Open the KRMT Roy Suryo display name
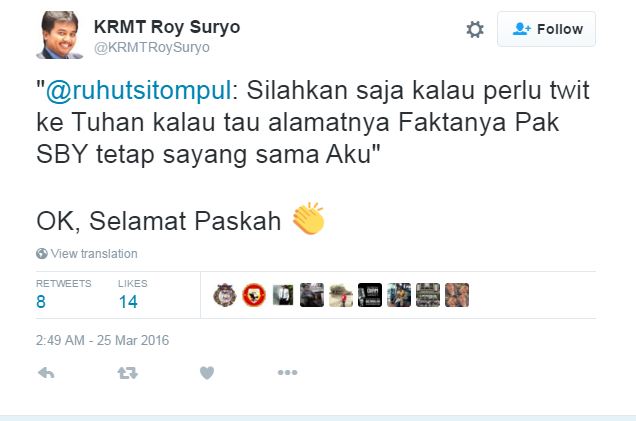 167,27
